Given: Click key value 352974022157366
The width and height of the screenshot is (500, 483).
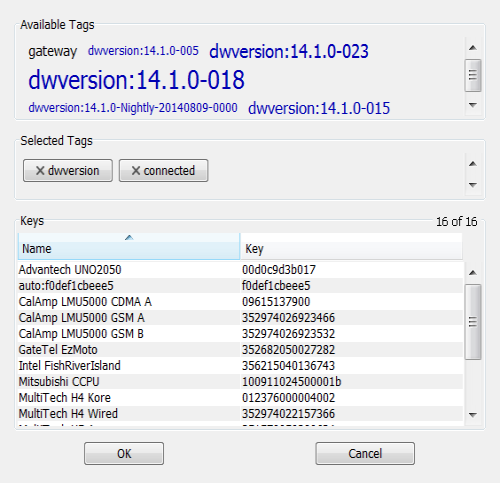Looking at the screenshot, I should click(x=288, y=414).
